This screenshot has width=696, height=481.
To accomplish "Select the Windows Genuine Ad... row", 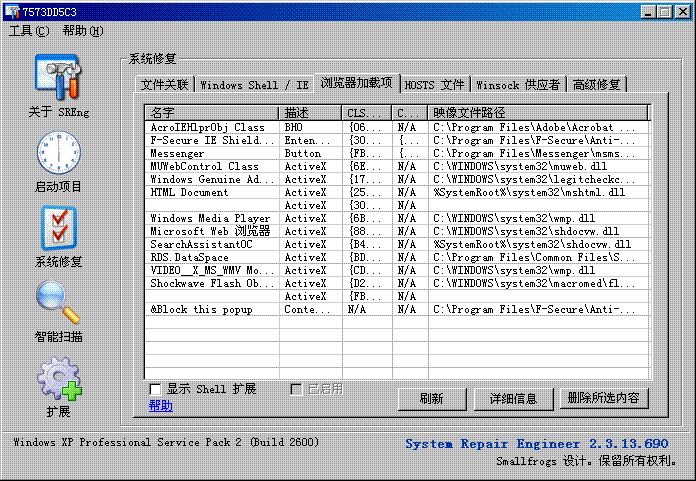I will point(397,179).
